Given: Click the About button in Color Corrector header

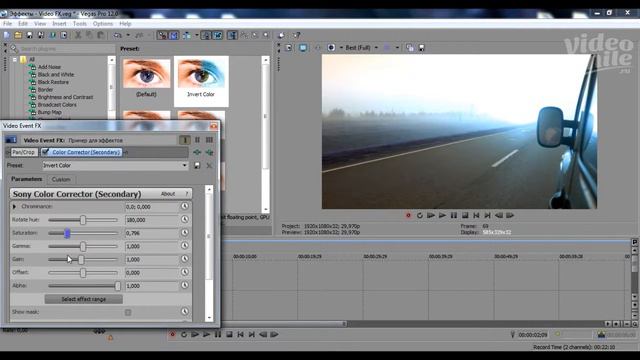Looking at the screenshot, I should click(168, 194).
